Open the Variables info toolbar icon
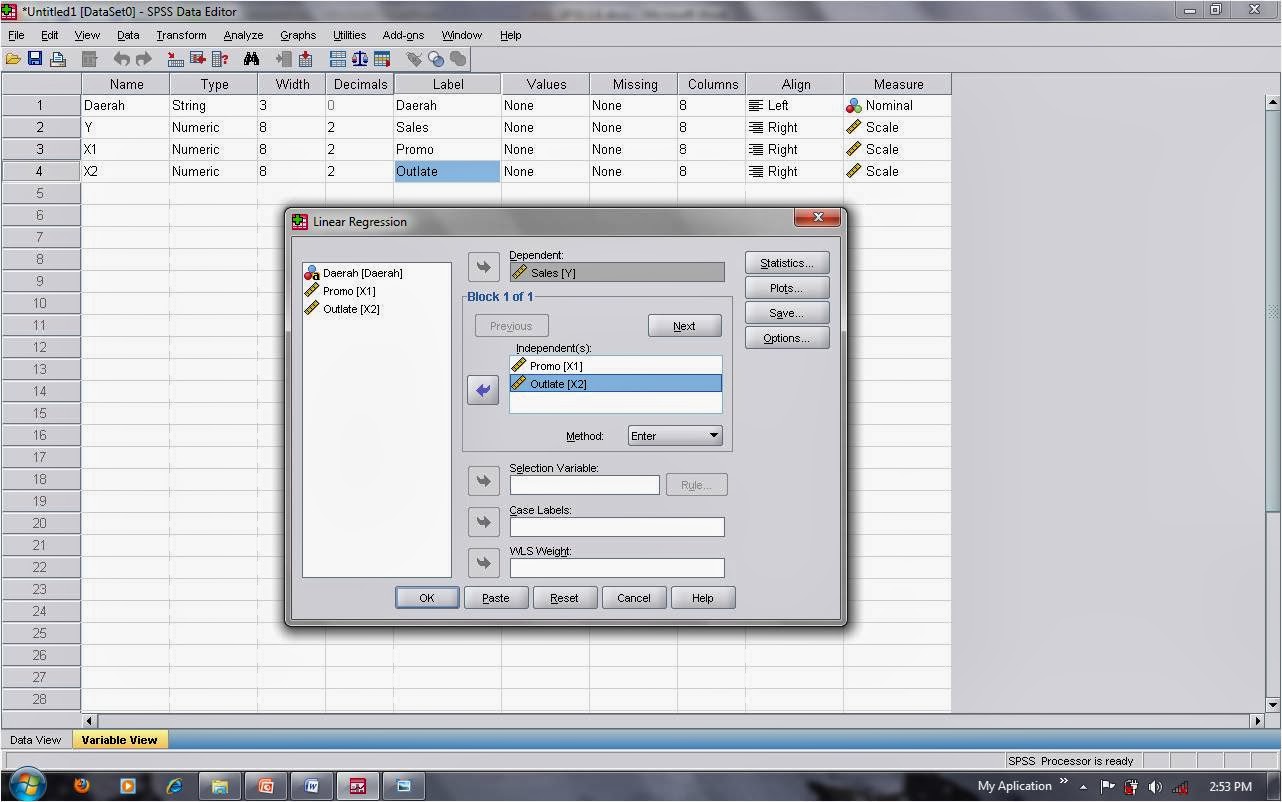Viewport: 1282px width, 802px height. (219, 60)
